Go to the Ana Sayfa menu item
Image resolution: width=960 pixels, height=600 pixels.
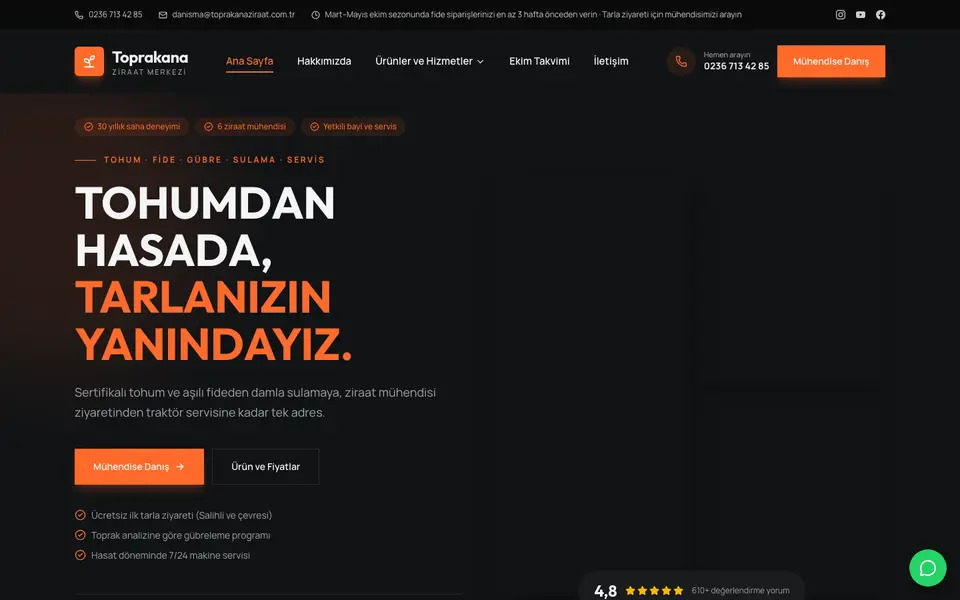(249, 61)
